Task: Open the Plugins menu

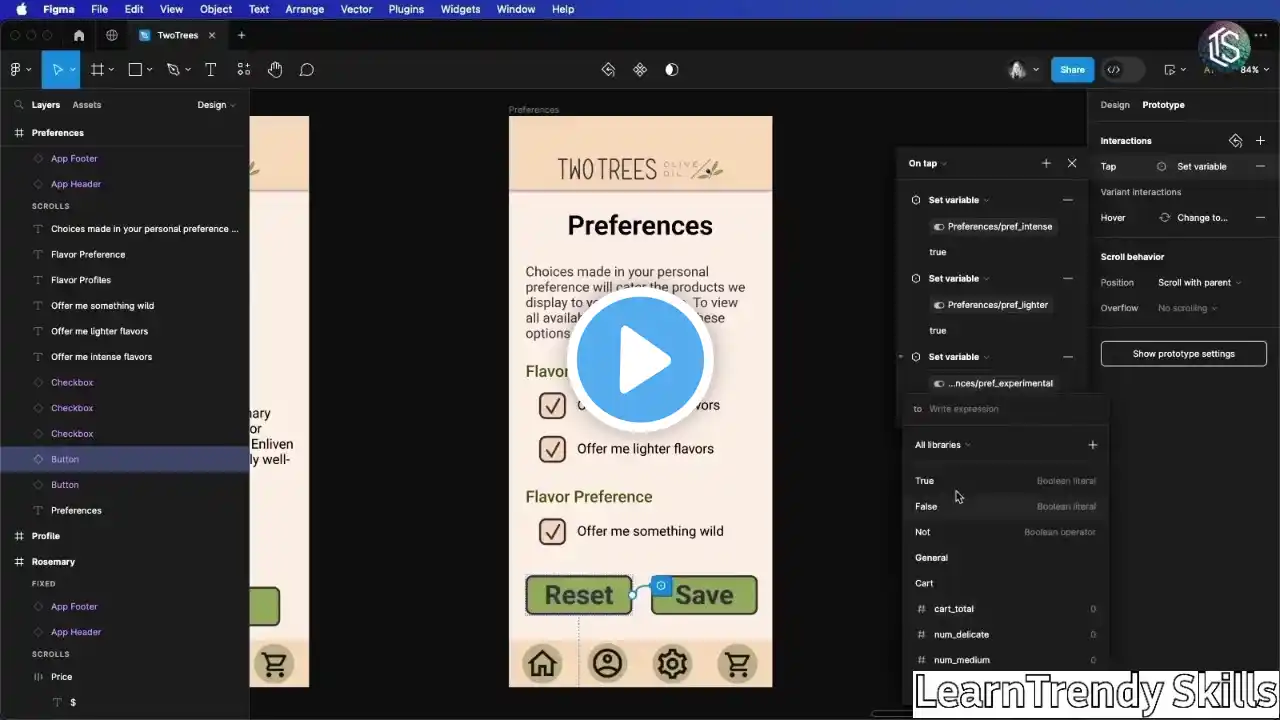Action: coord(406,9)
